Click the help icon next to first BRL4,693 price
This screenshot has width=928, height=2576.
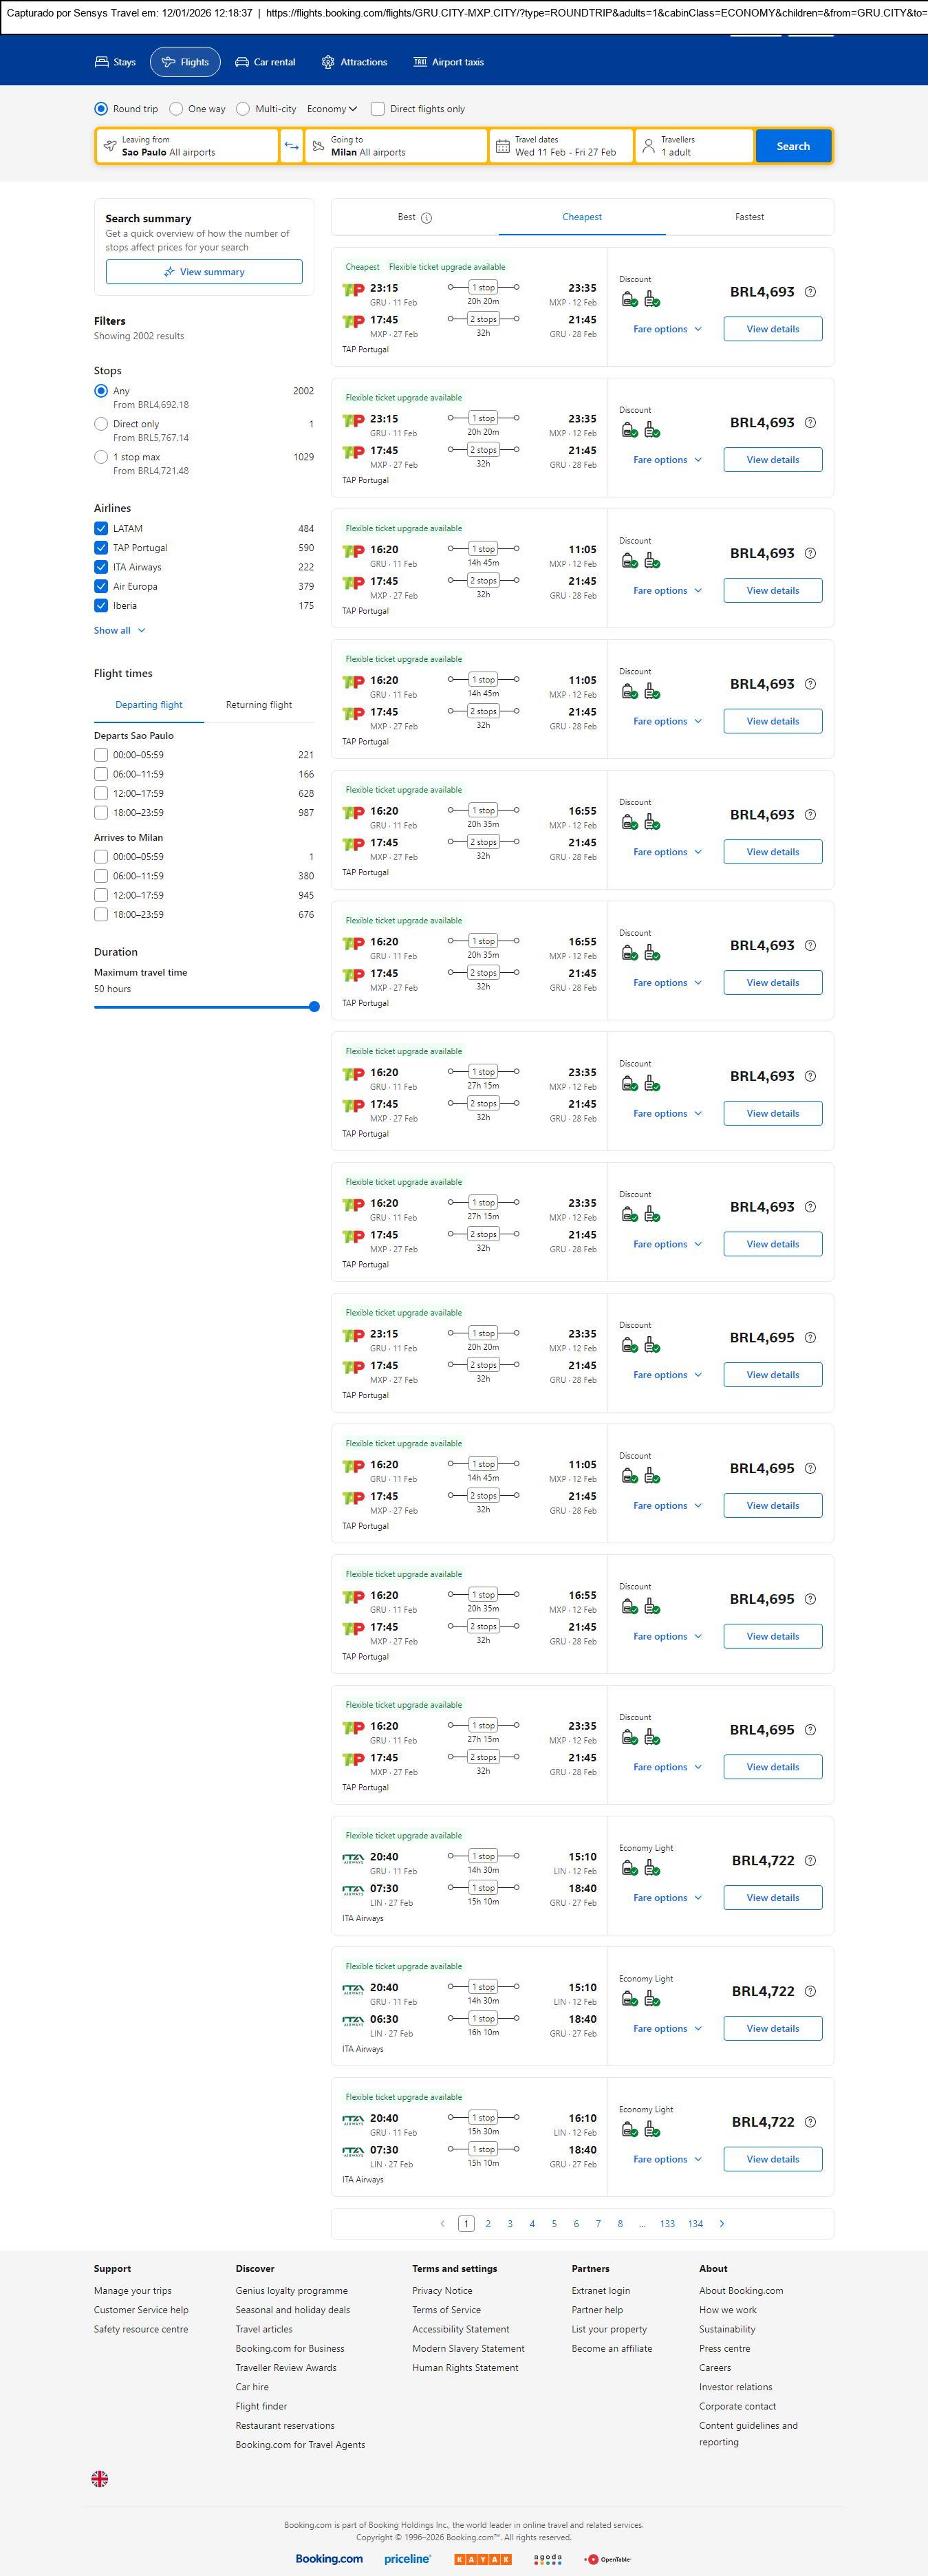click(x=810, y=292)
